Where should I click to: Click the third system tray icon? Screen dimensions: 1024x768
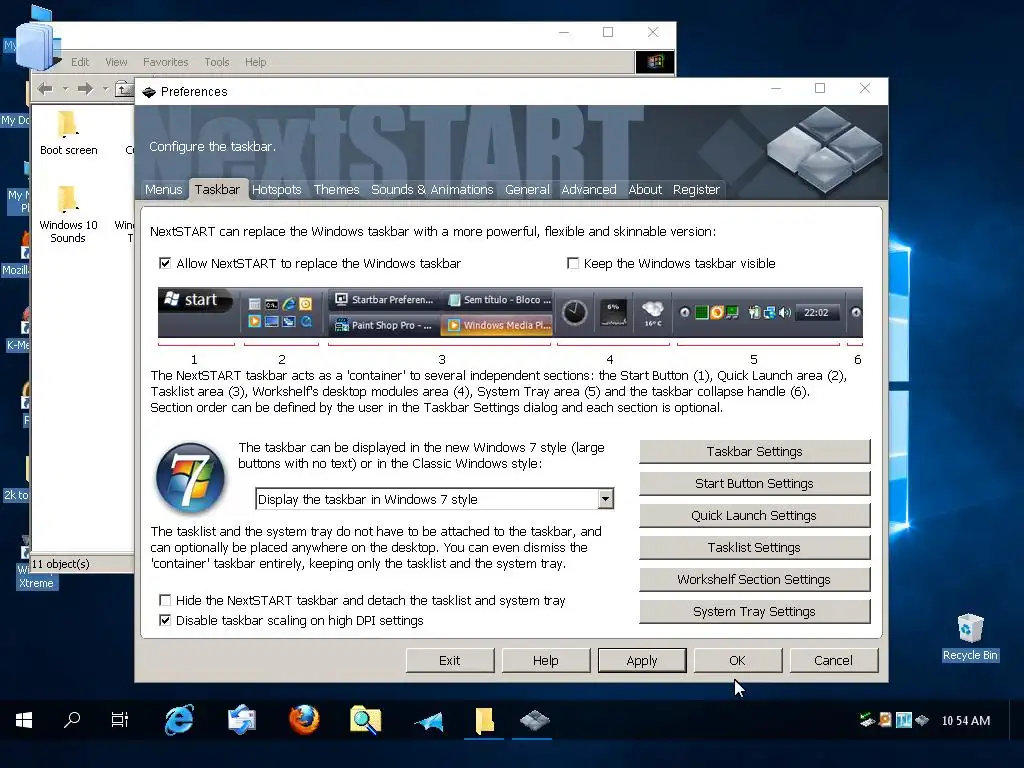pos(904,720)
